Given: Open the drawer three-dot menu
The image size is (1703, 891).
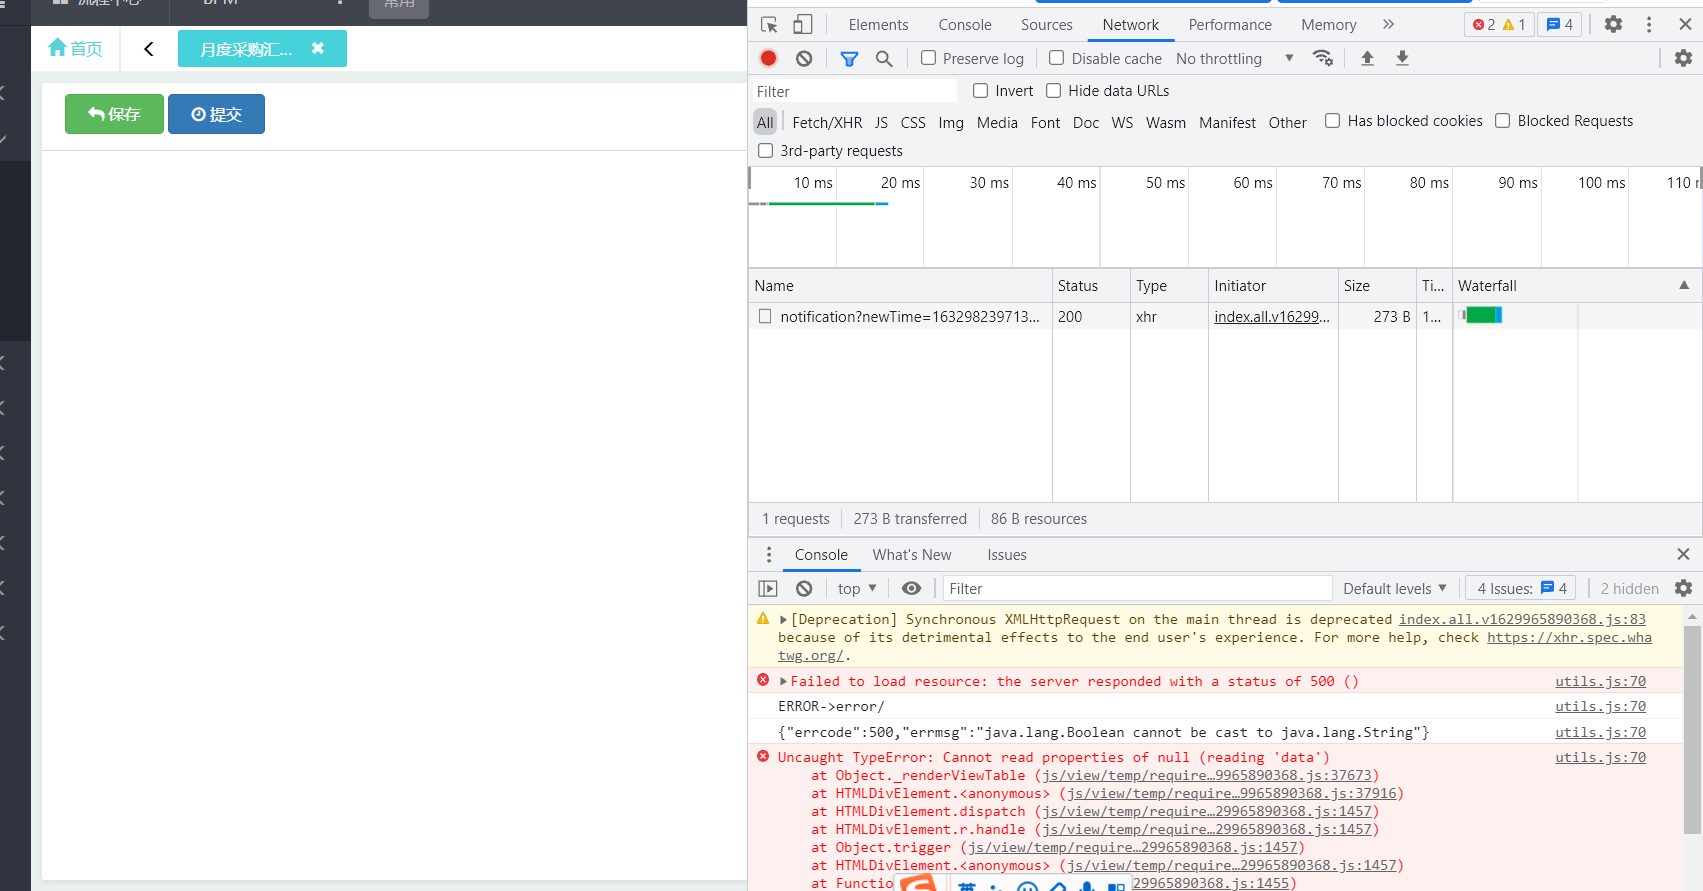Looking at the screenshot, I should pos(769,555).
